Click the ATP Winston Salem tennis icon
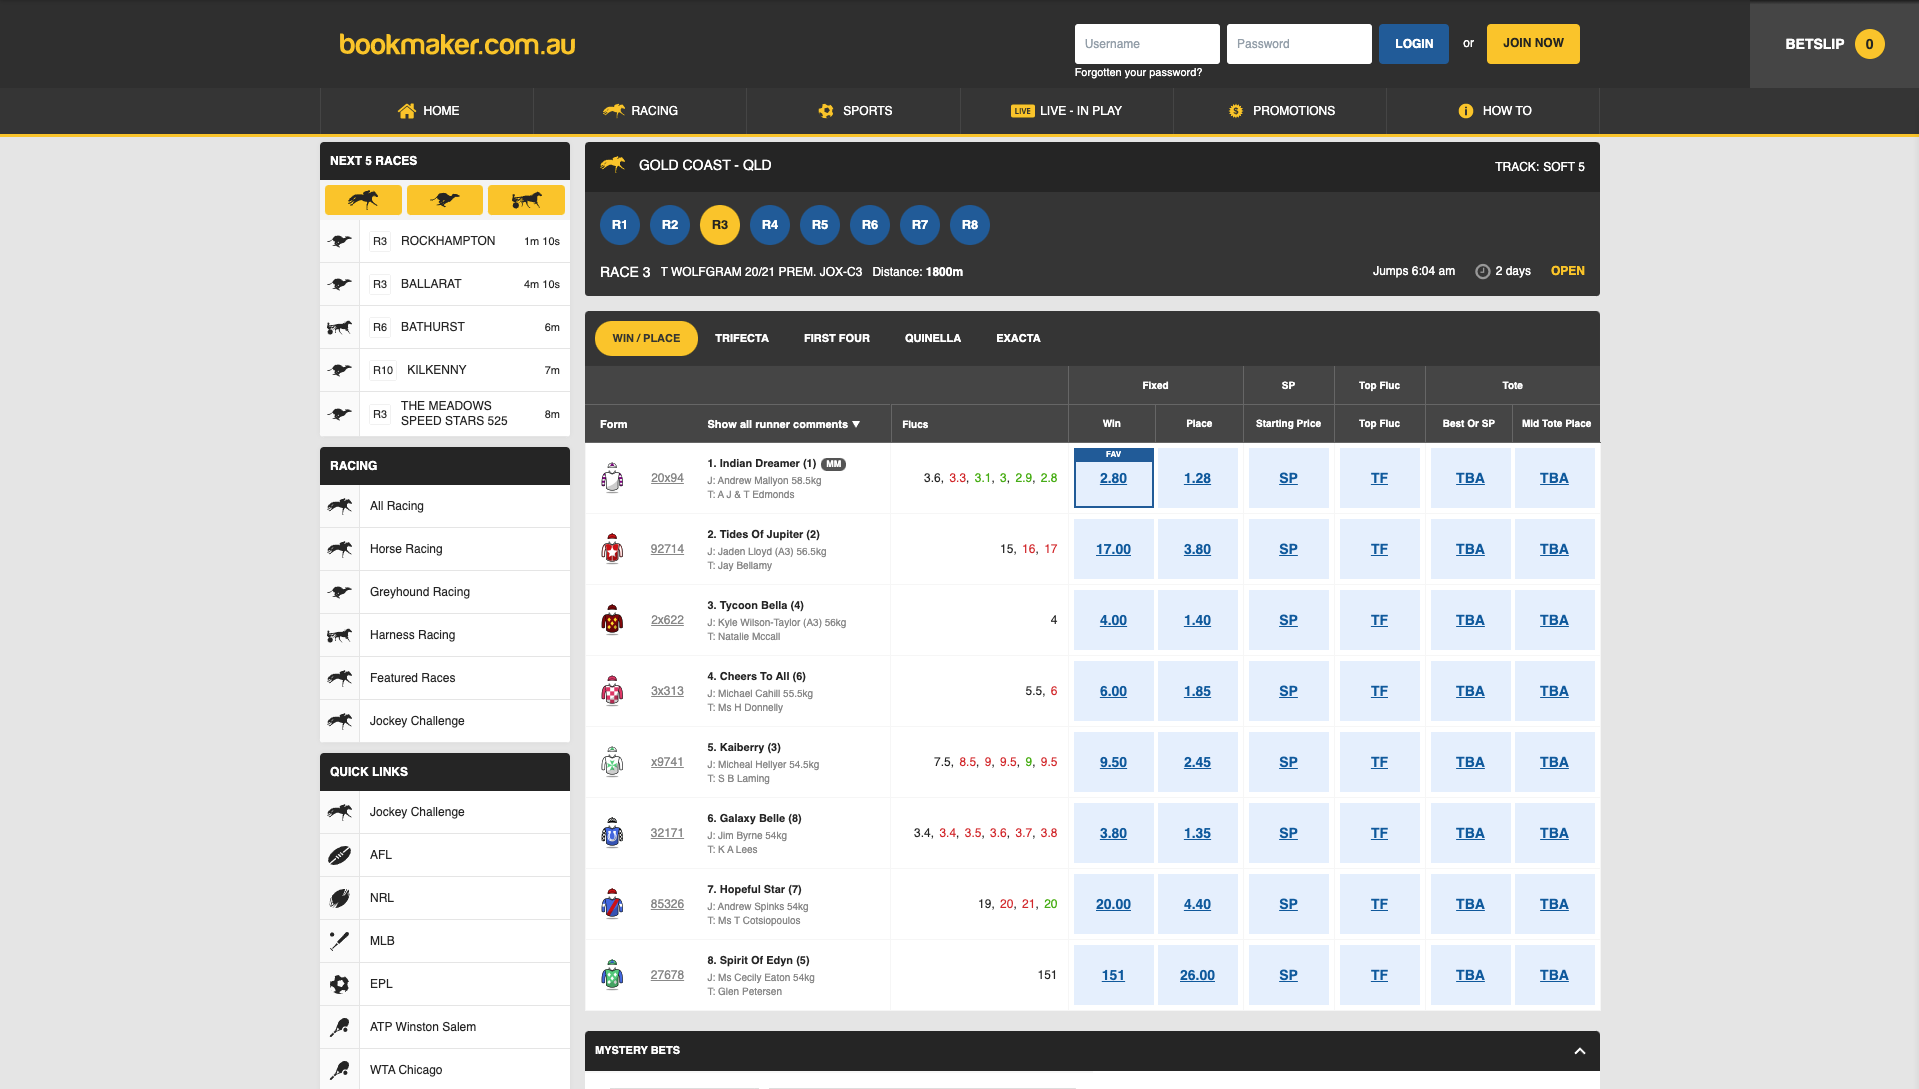 coord(340,1027)
